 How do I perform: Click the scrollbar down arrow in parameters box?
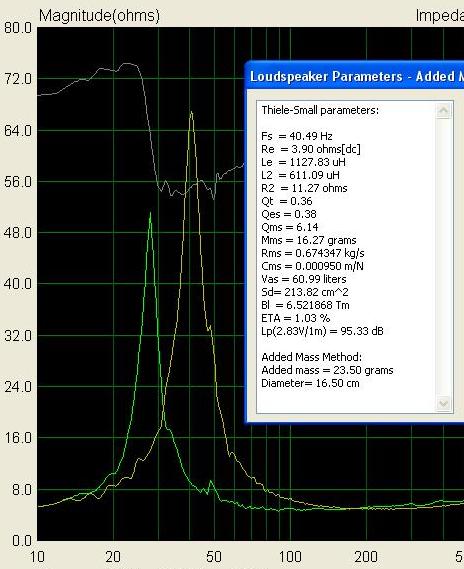(x=443, y=403)
